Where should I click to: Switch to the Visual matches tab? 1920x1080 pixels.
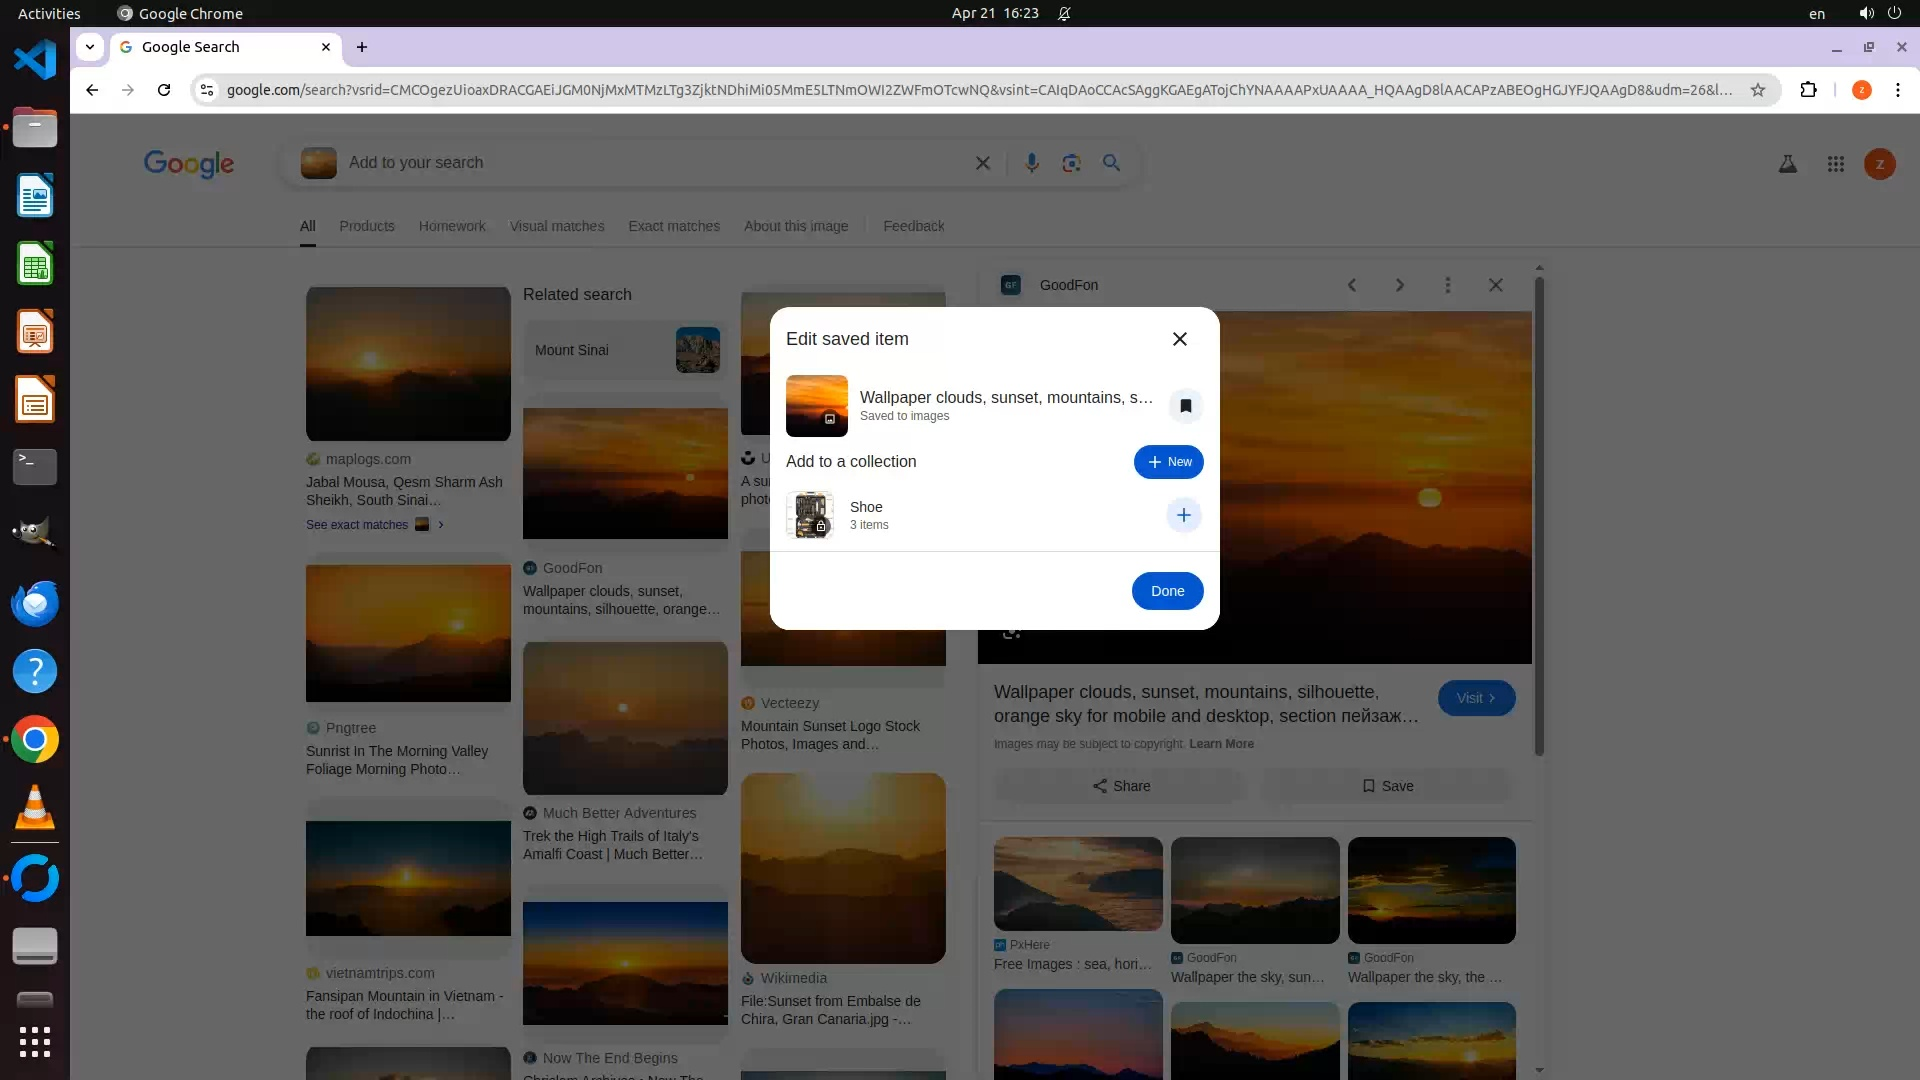coord(556,226)
